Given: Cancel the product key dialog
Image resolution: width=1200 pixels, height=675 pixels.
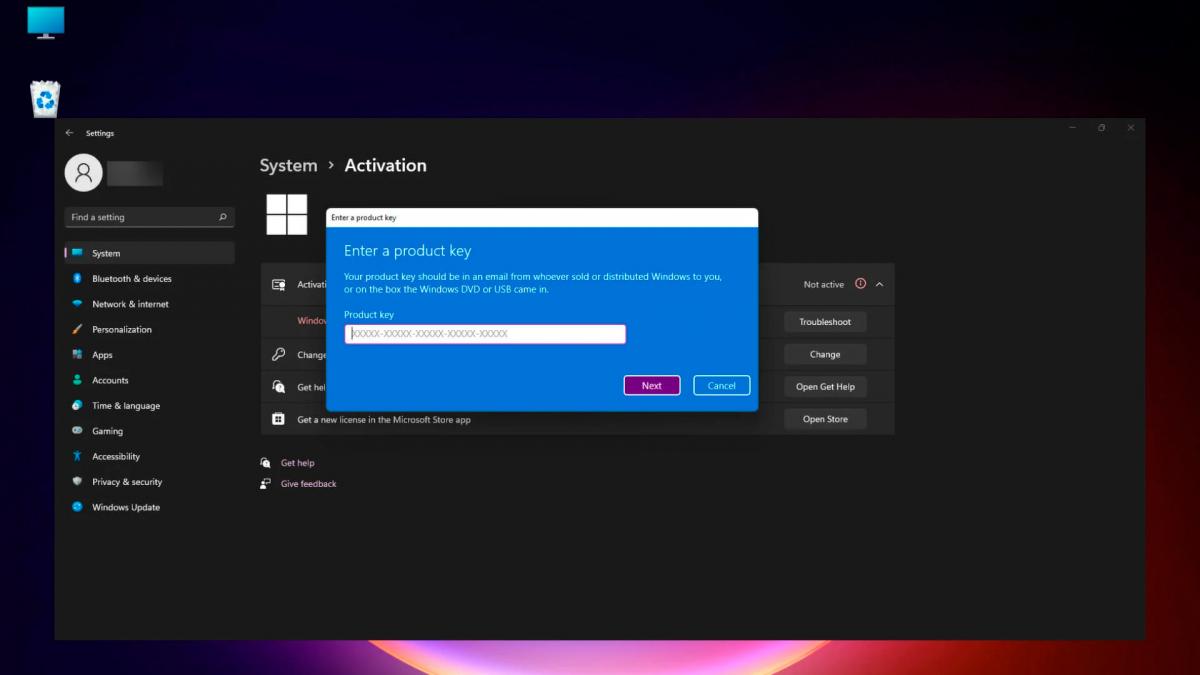Looking at the screenshot, I should [x=722, y=386].
